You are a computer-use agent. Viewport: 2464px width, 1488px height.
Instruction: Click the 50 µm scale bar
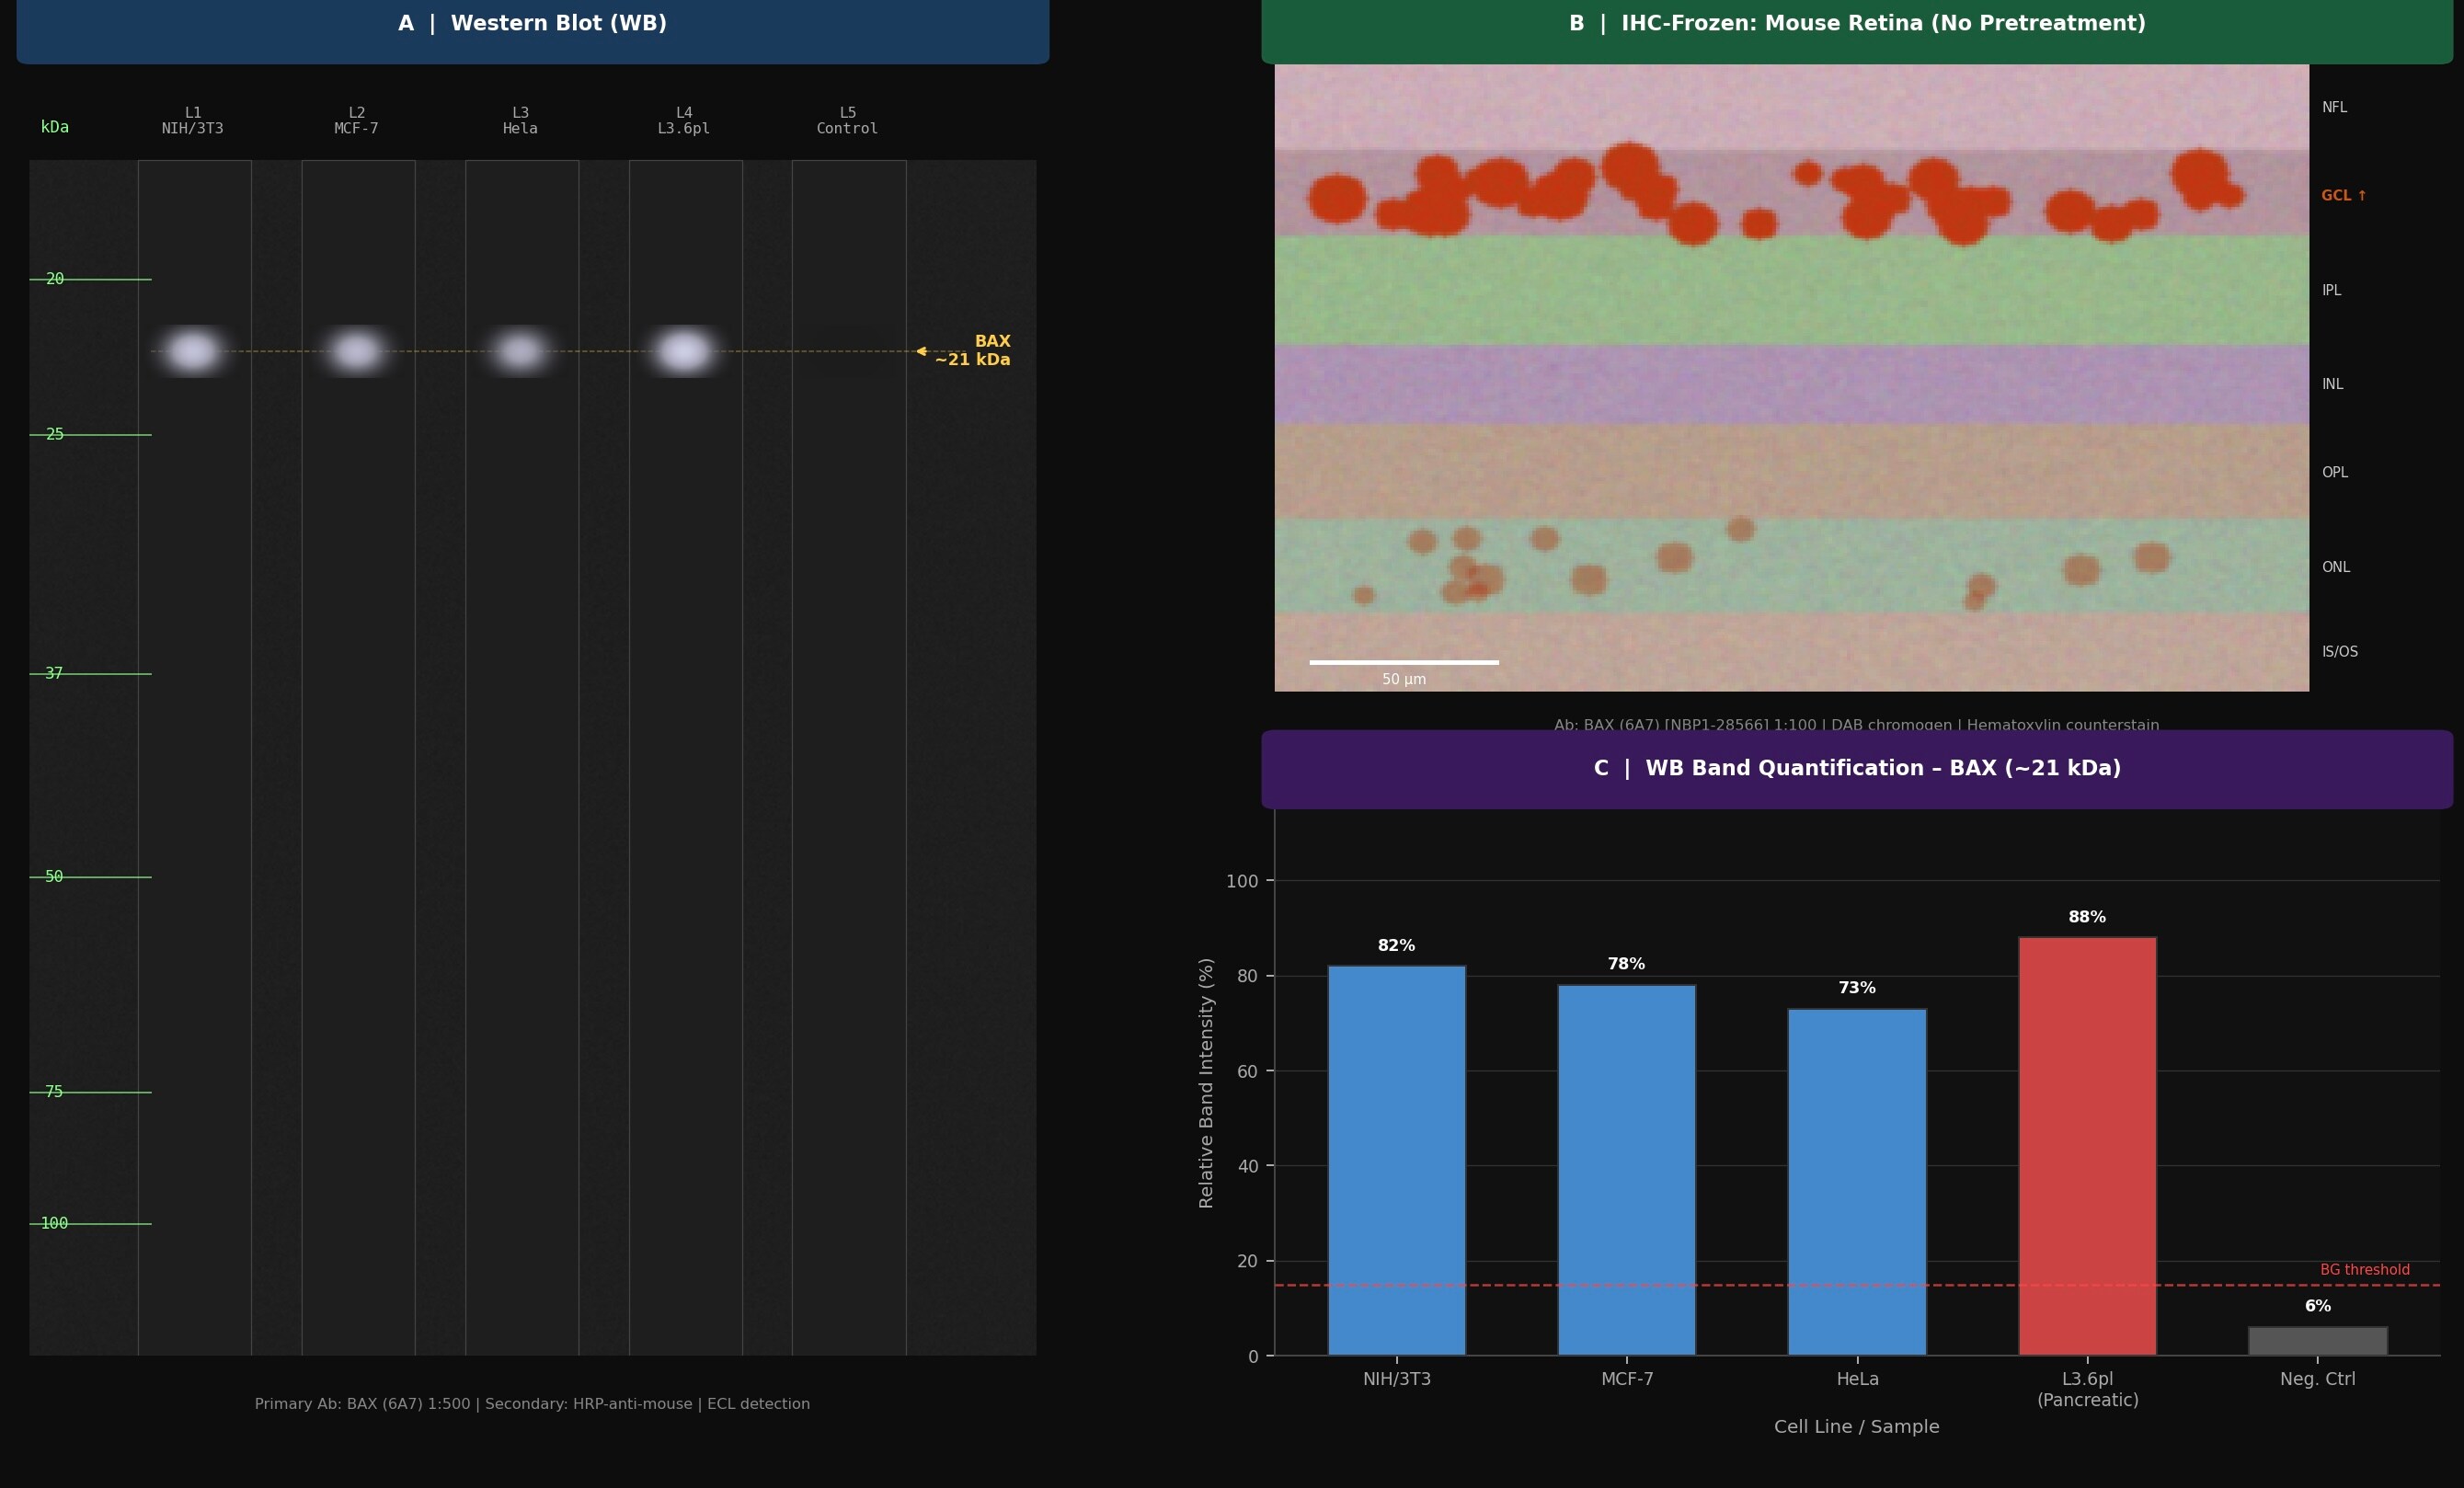click(x=1404, y=662)
